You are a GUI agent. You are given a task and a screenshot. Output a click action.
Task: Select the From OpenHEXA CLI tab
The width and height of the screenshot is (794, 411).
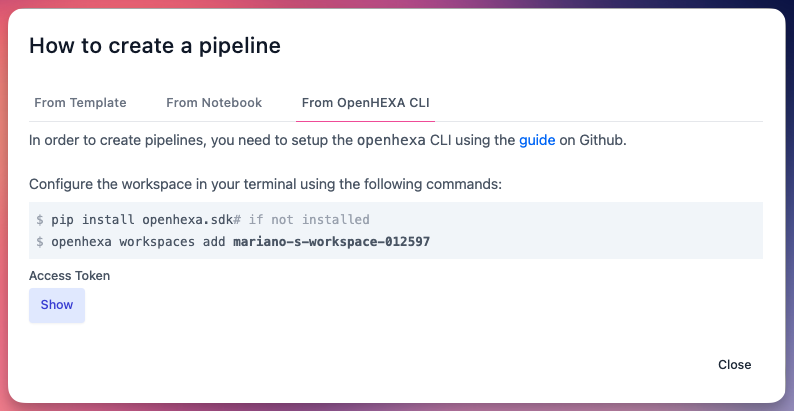click(365, 103)
